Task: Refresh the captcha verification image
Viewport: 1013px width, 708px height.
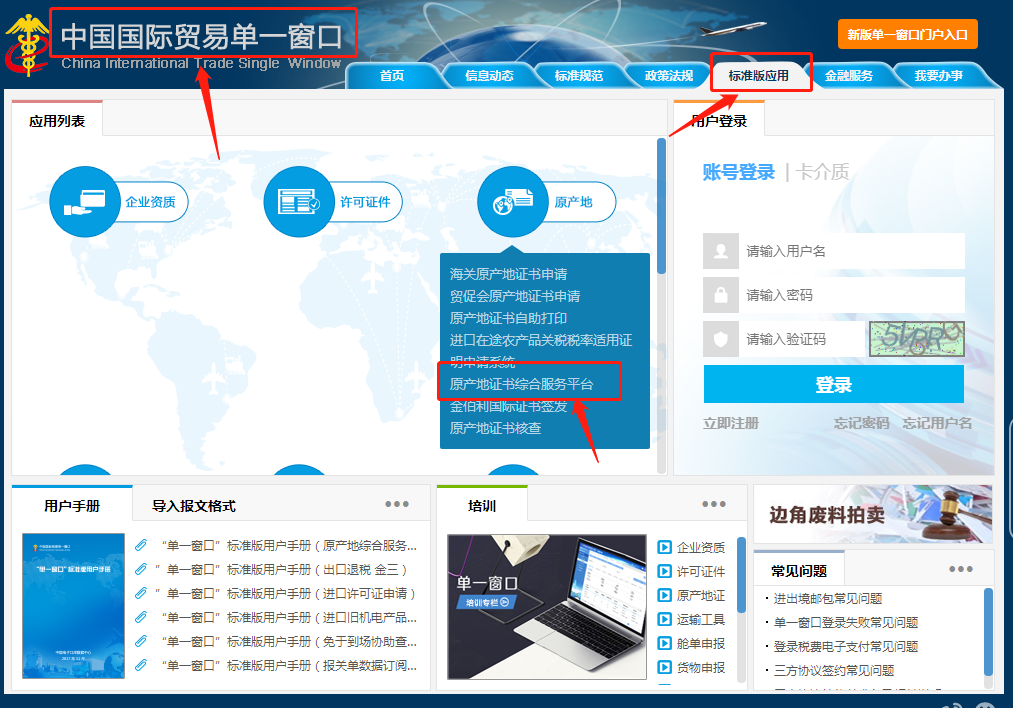Action: tap(916, 339)
